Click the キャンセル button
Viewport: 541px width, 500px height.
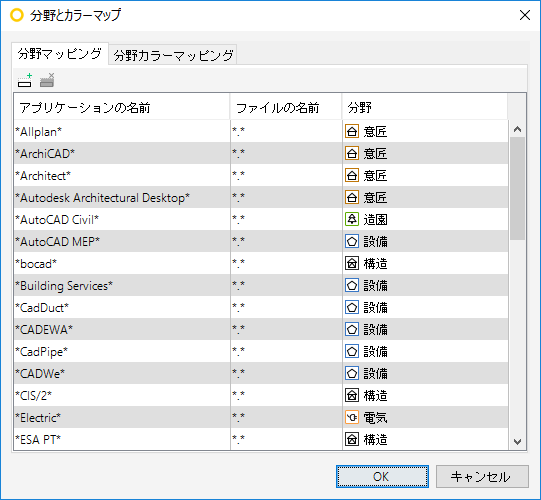coord(482,477)
